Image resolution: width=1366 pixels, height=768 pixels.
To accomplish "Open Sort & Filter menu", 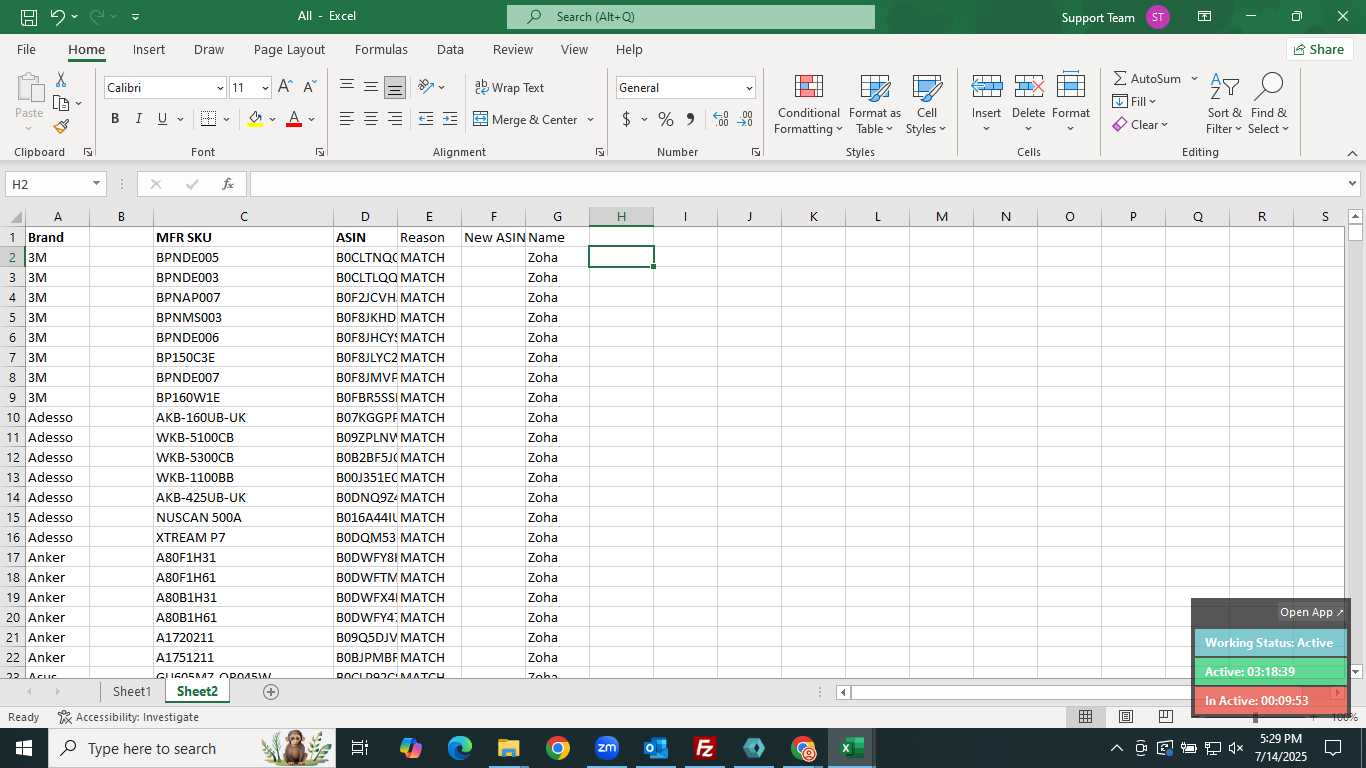I will pos(1224,104).
